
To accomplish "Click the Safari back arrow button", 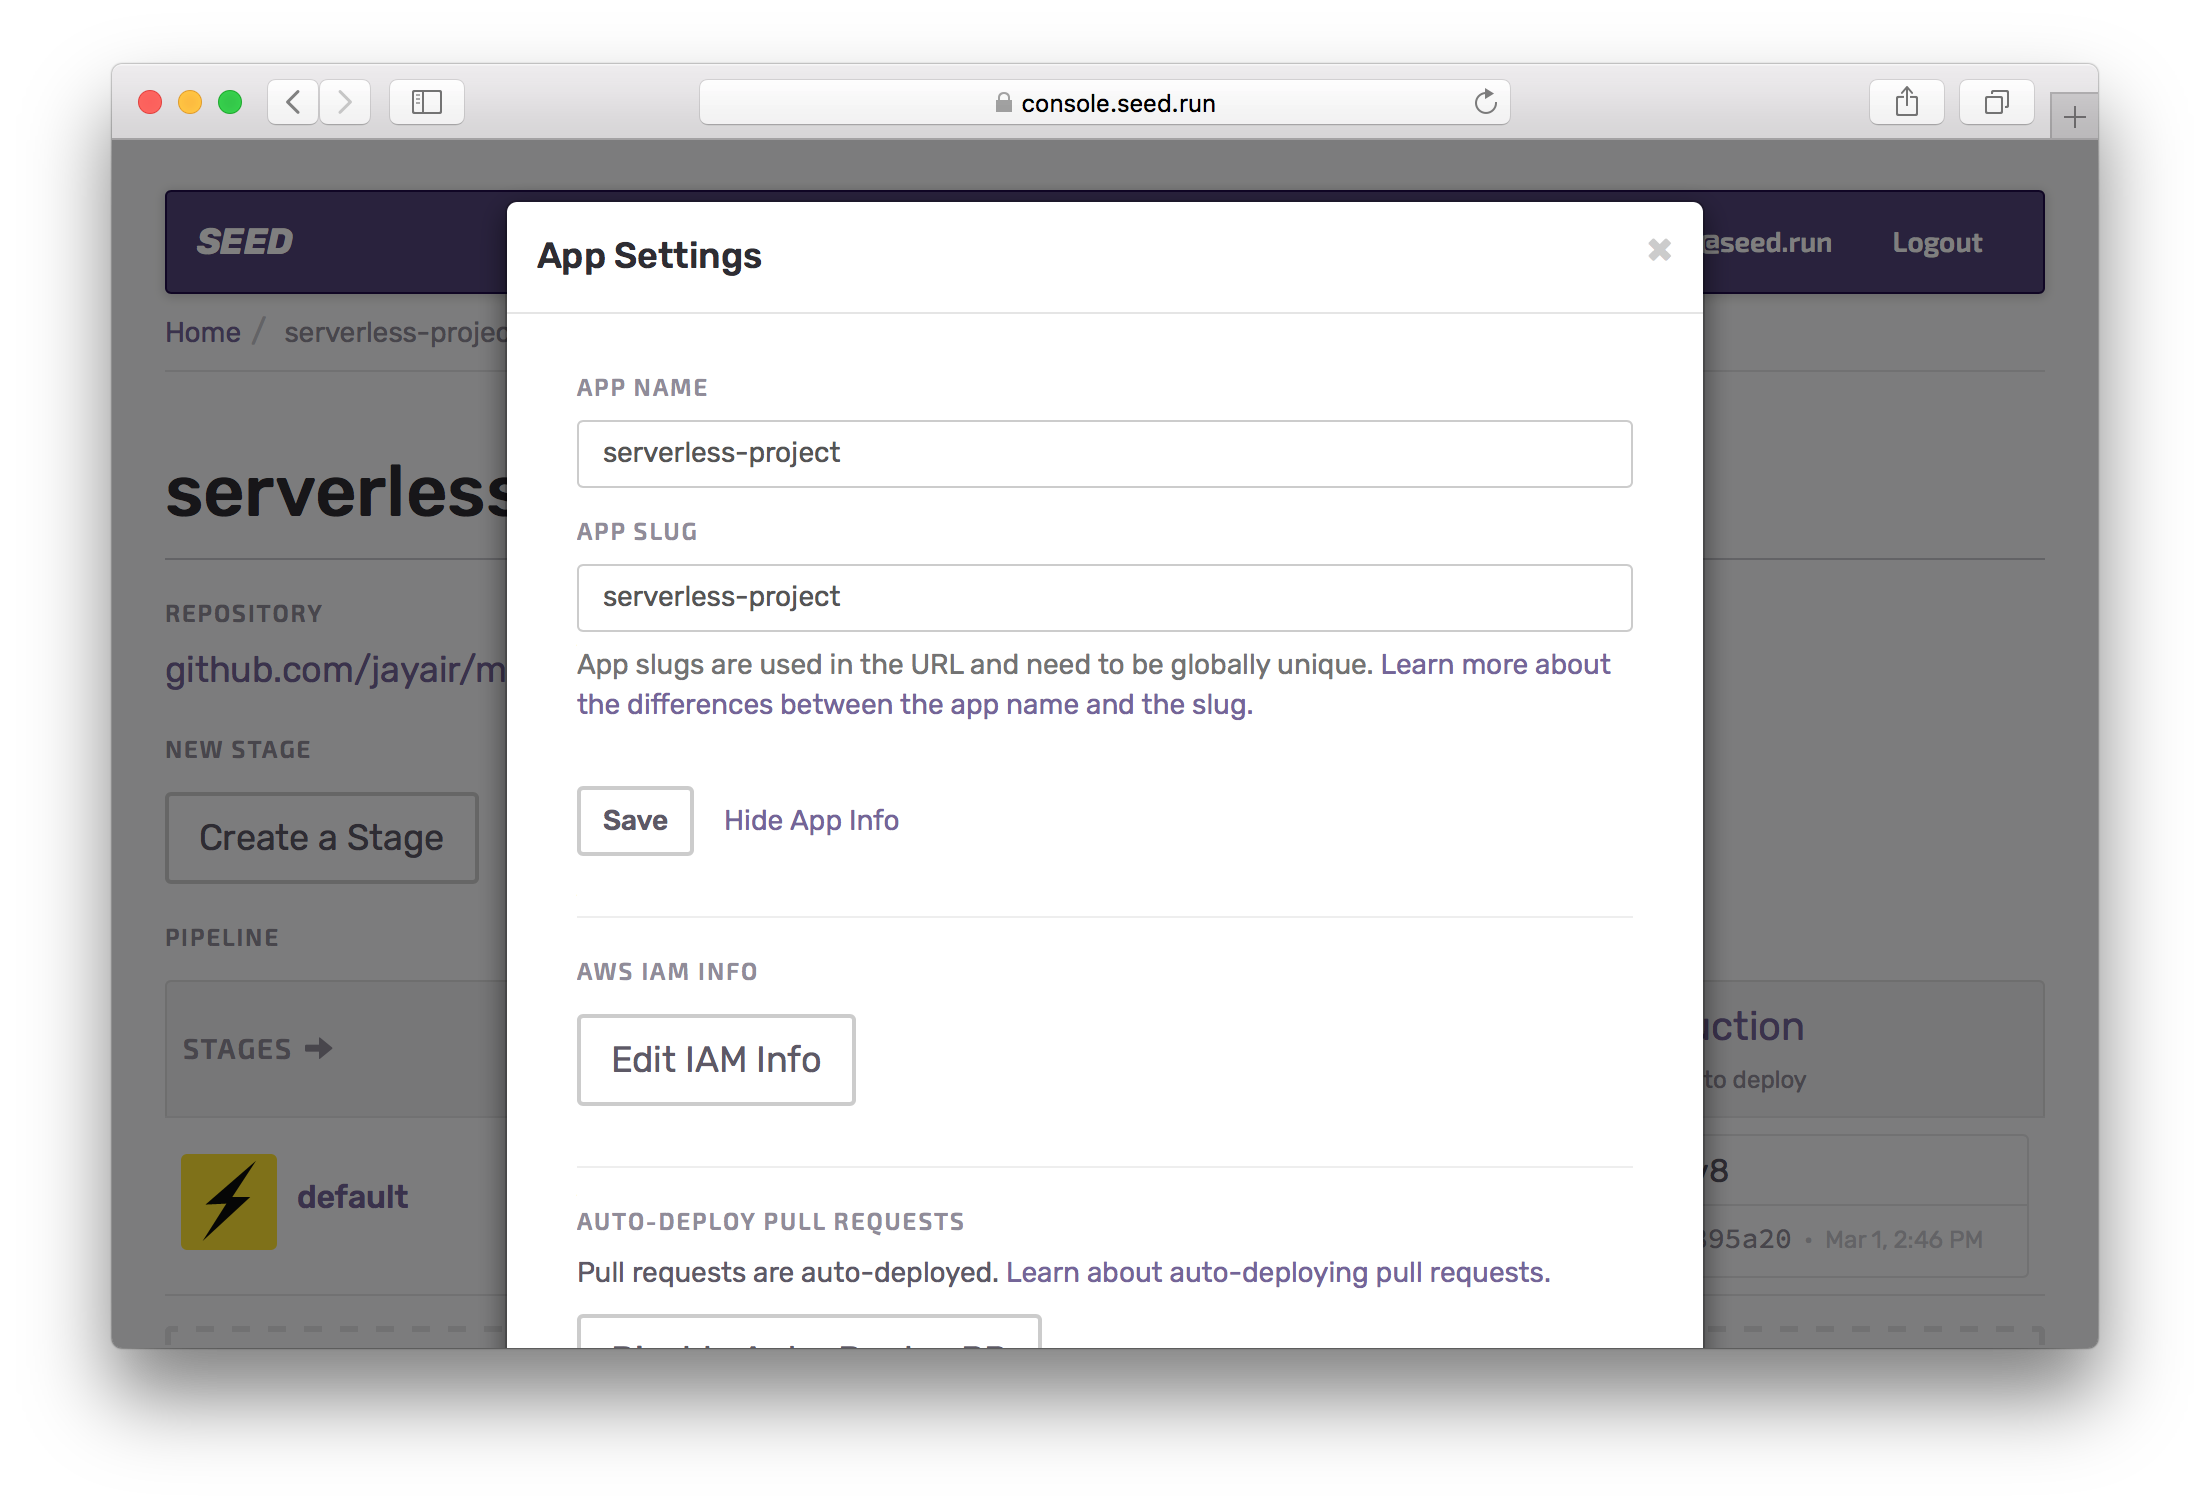I will (x=293, y=102).
